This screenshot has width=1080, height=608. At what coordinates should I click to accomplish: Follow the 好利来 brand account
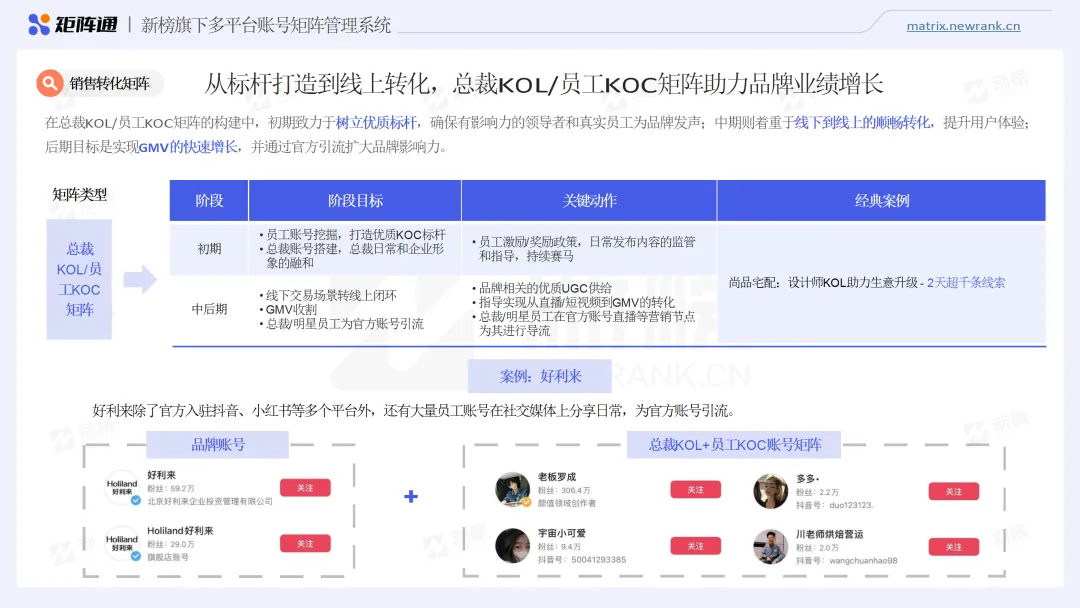[x=305, y=488]
